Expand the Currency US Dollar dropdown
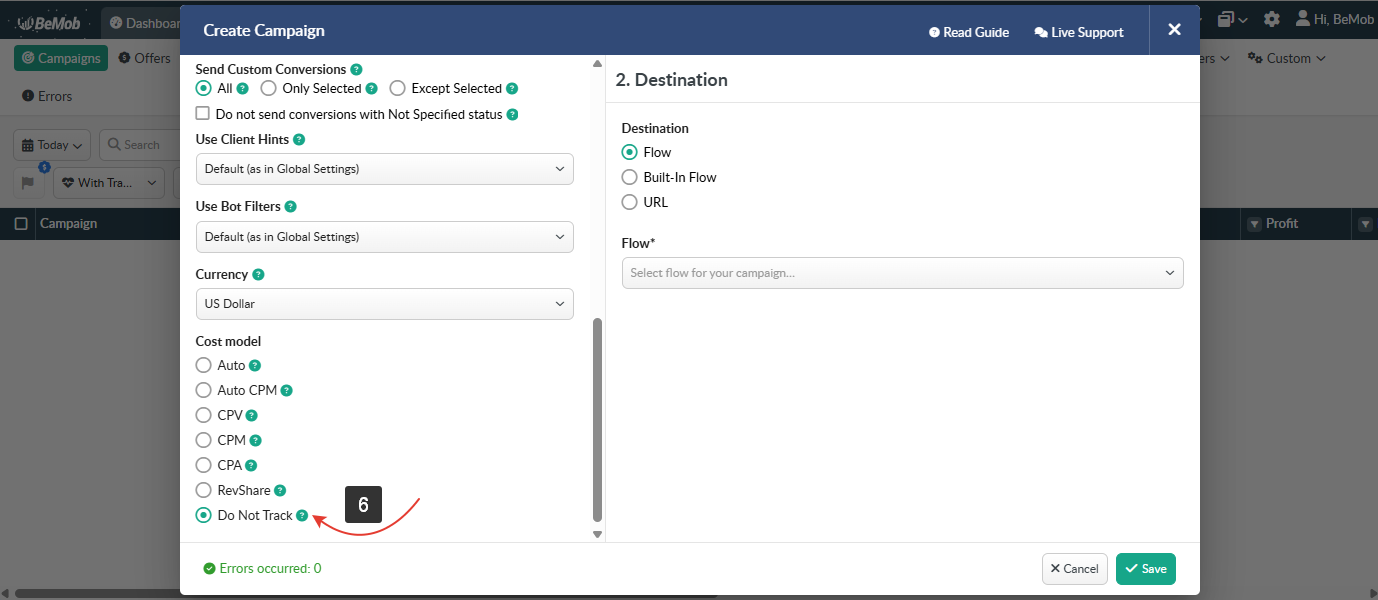Screen dimensions: 1378x600 click(x=384, y=304)
